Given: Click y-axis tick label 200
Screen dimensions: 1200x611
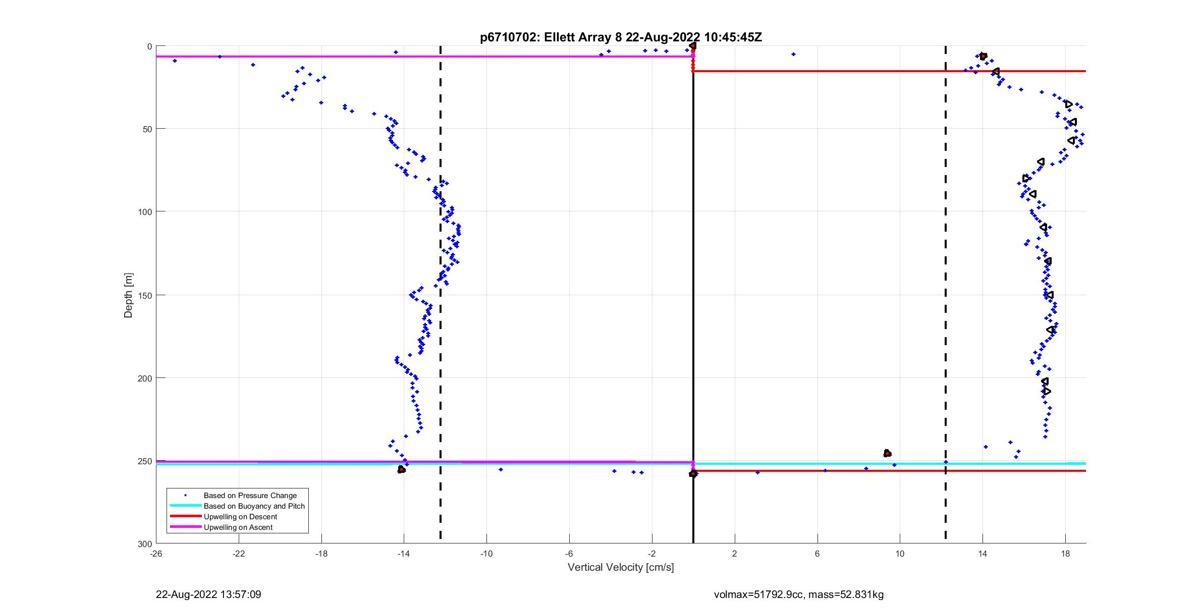Looking at the screenshot, I should pos(143,378).
